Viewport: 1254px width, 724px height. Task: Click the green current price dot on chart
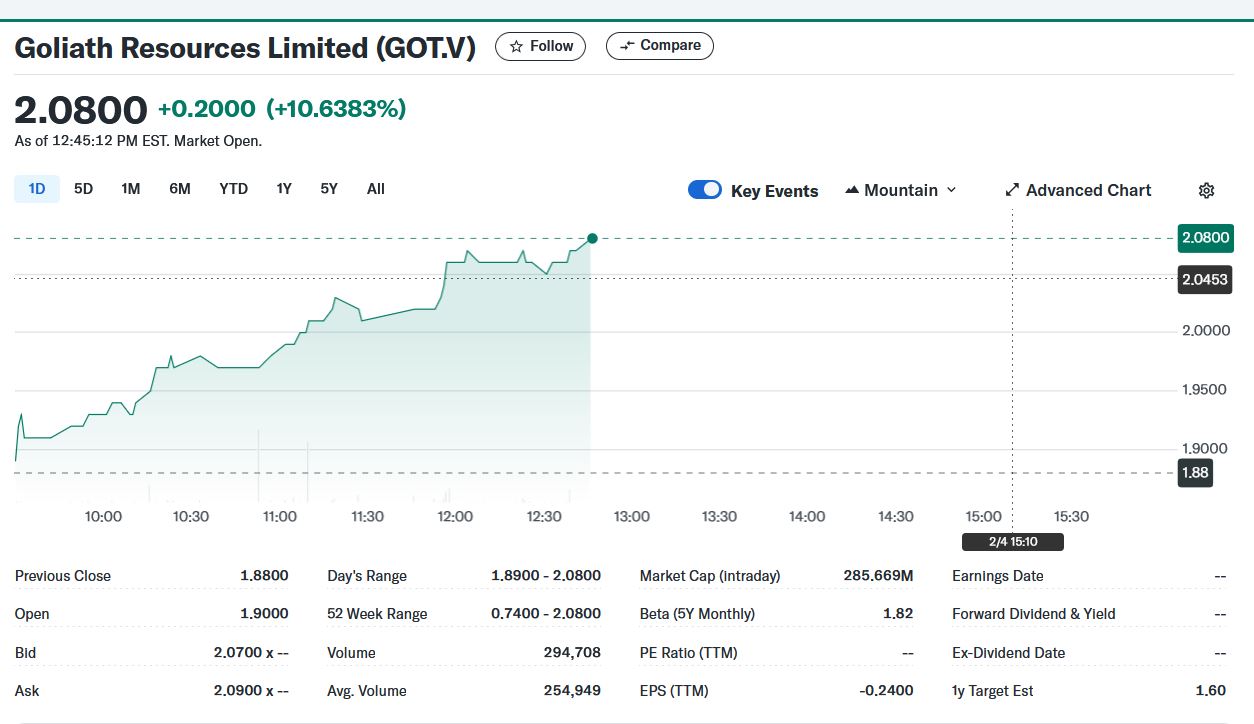coord(592,238)
